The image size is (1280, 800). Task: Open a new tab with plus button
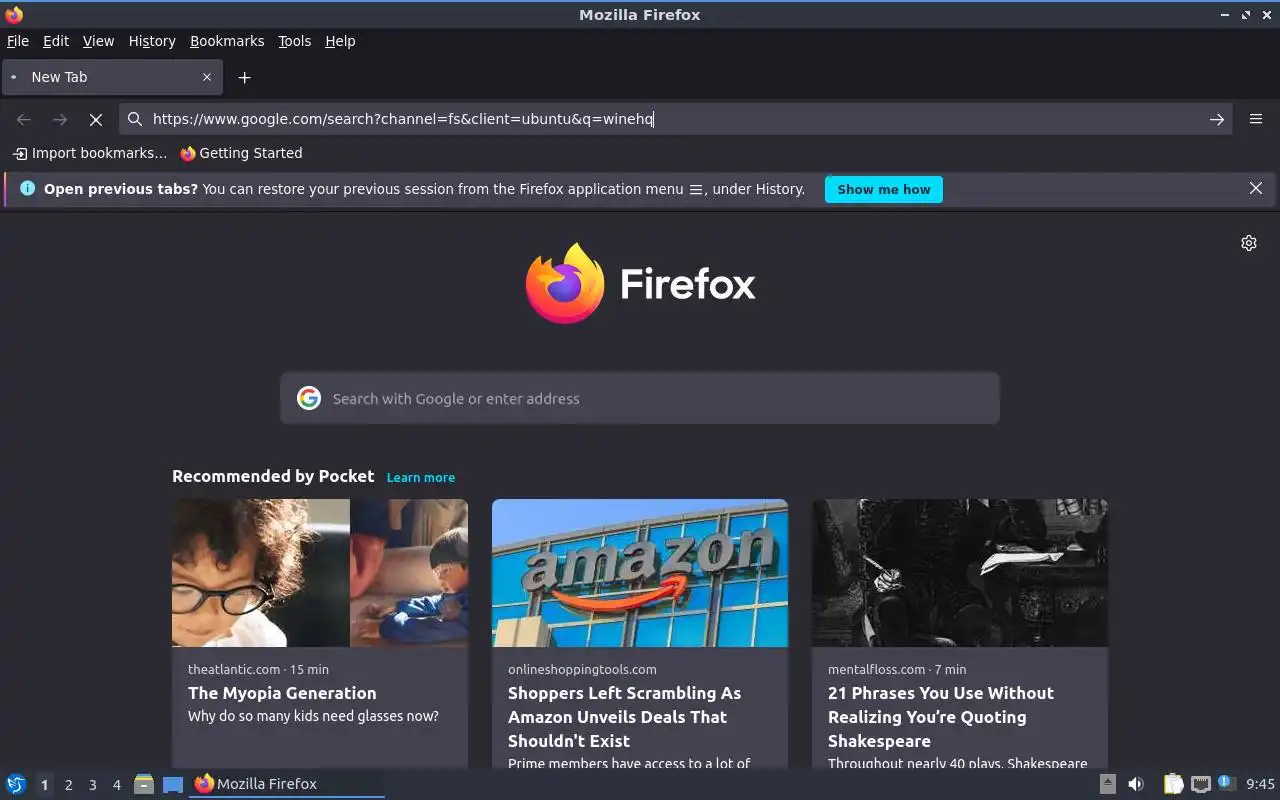(x=244, y=77)
